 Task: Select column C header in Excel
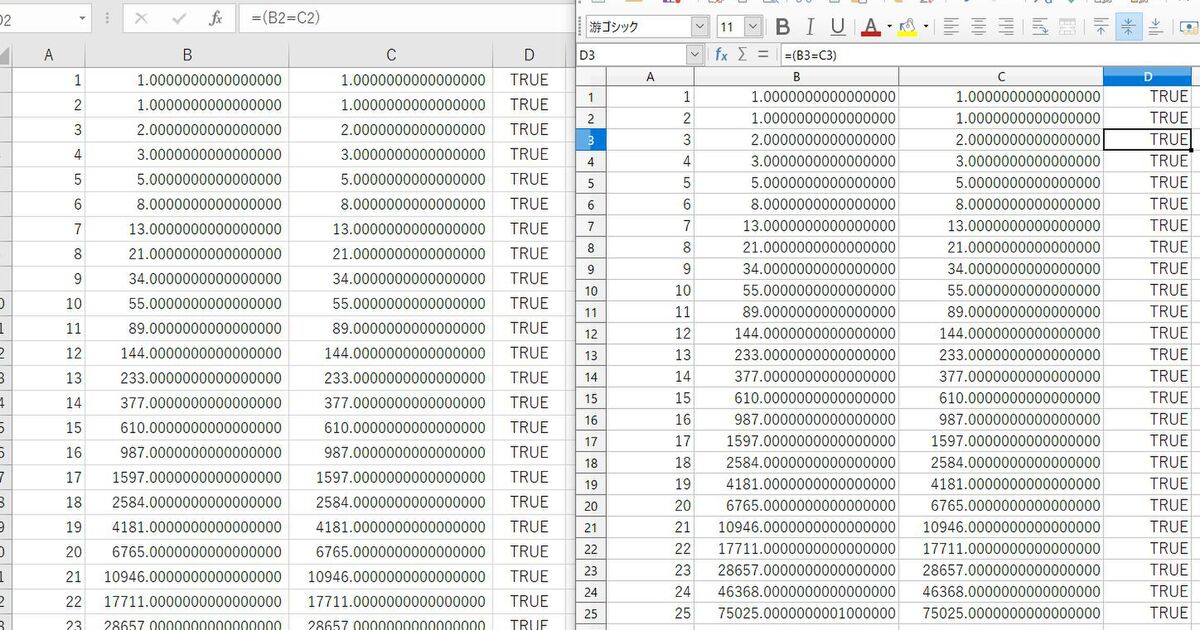(x=390, y=56)
